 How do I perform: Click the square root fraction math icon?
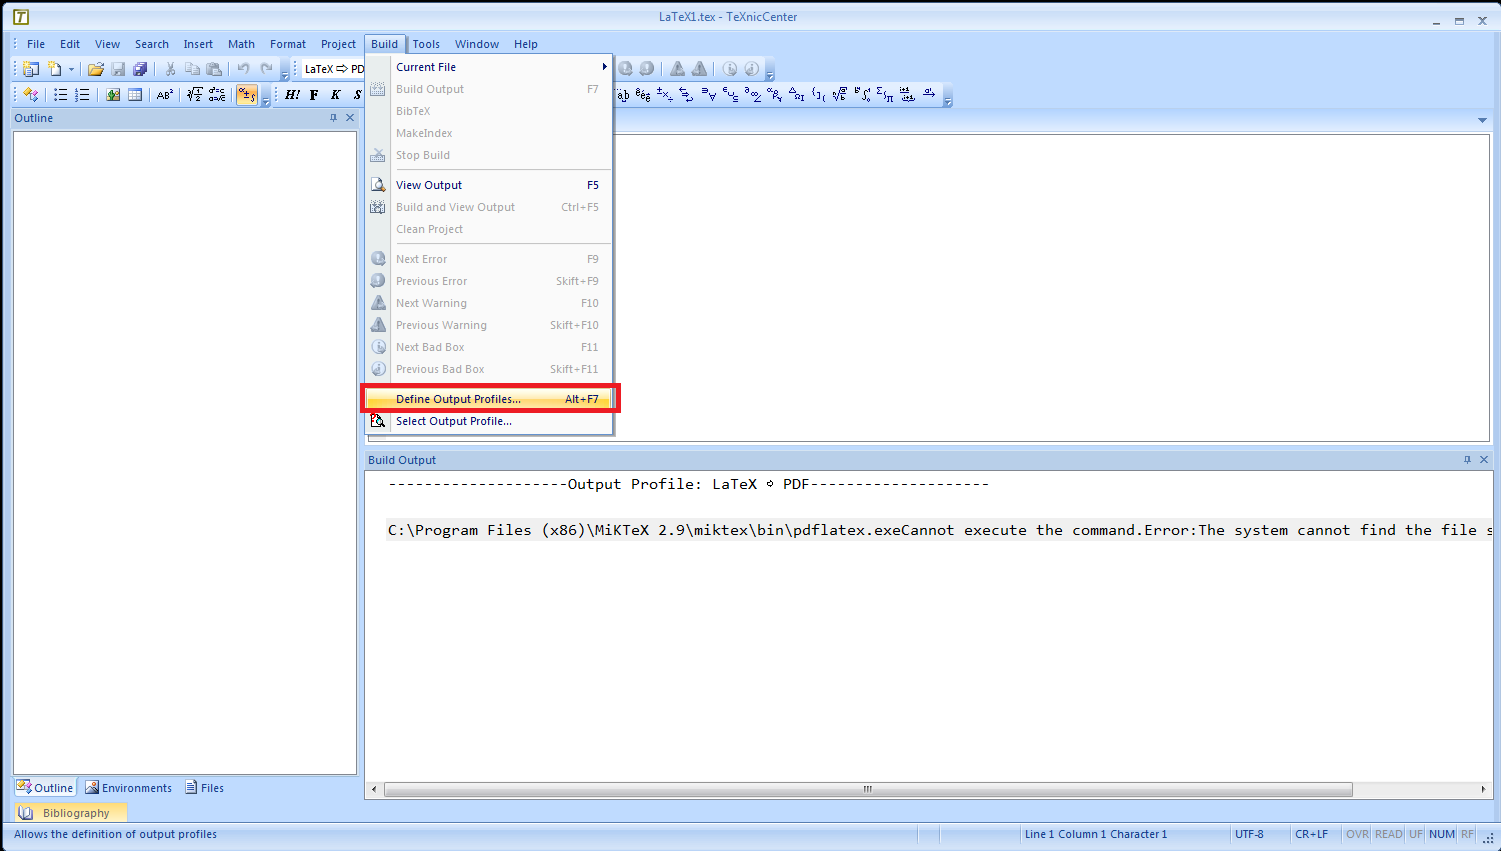pyautogui.click(x=194, y=95)
